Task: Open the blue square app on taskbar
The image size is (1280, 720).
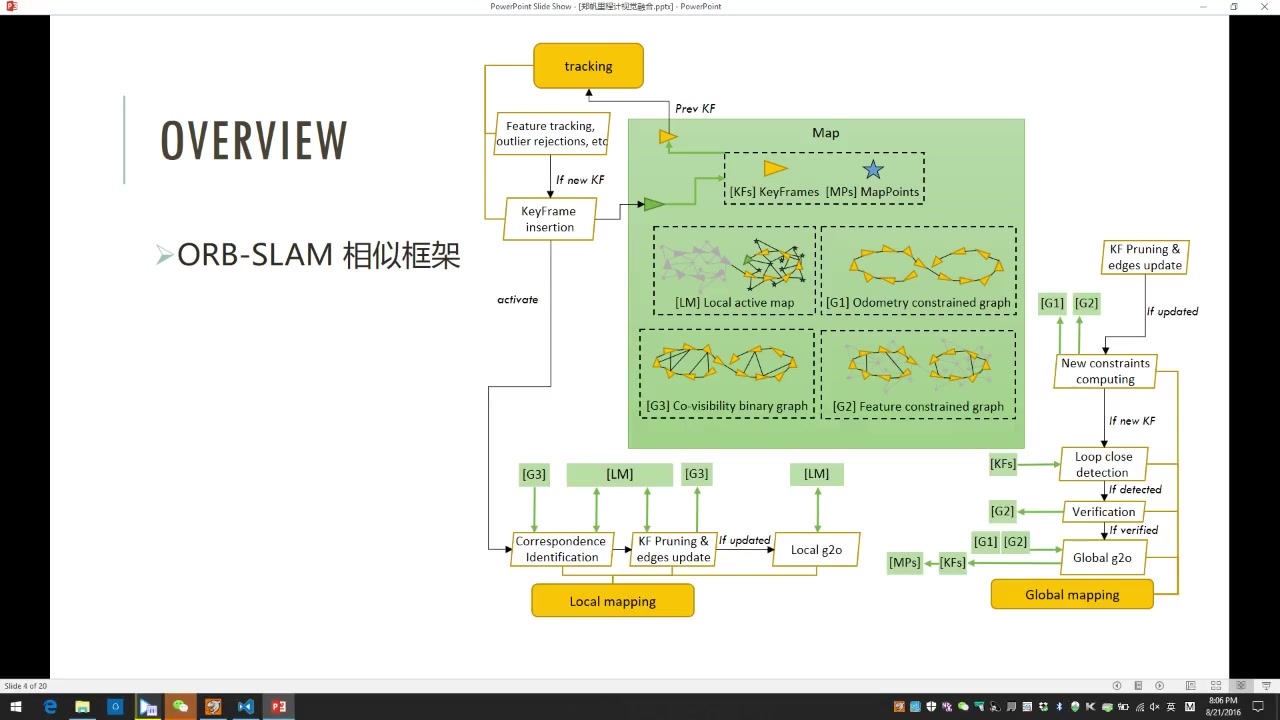Action: 115,707
